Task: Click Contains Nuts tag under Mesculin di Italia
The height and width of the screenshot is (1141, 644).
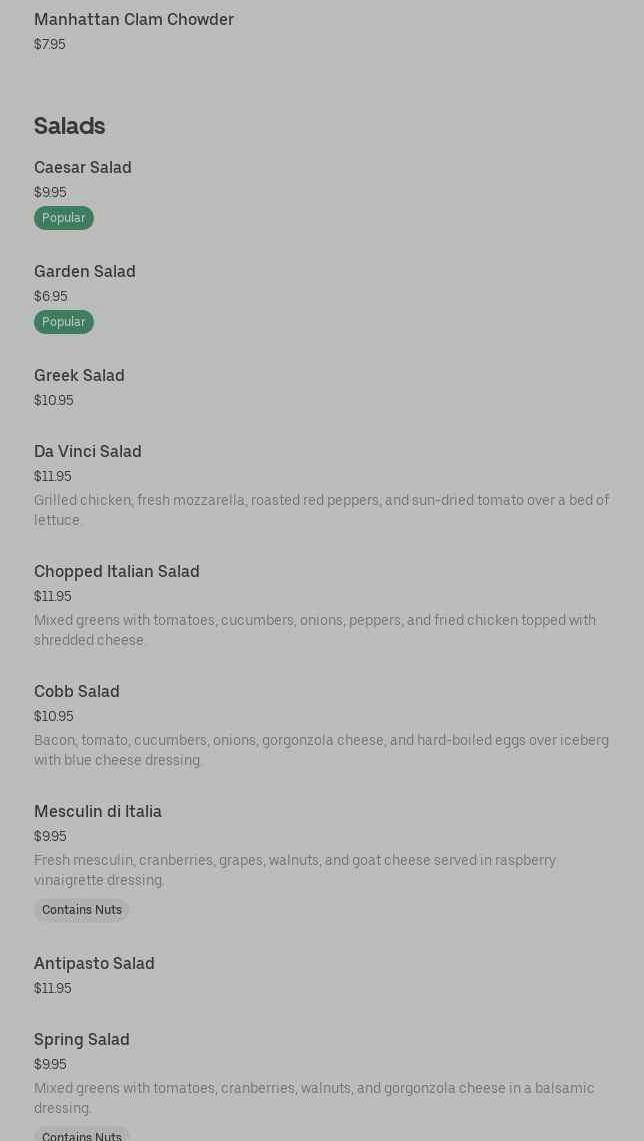Action: point(82,910)
